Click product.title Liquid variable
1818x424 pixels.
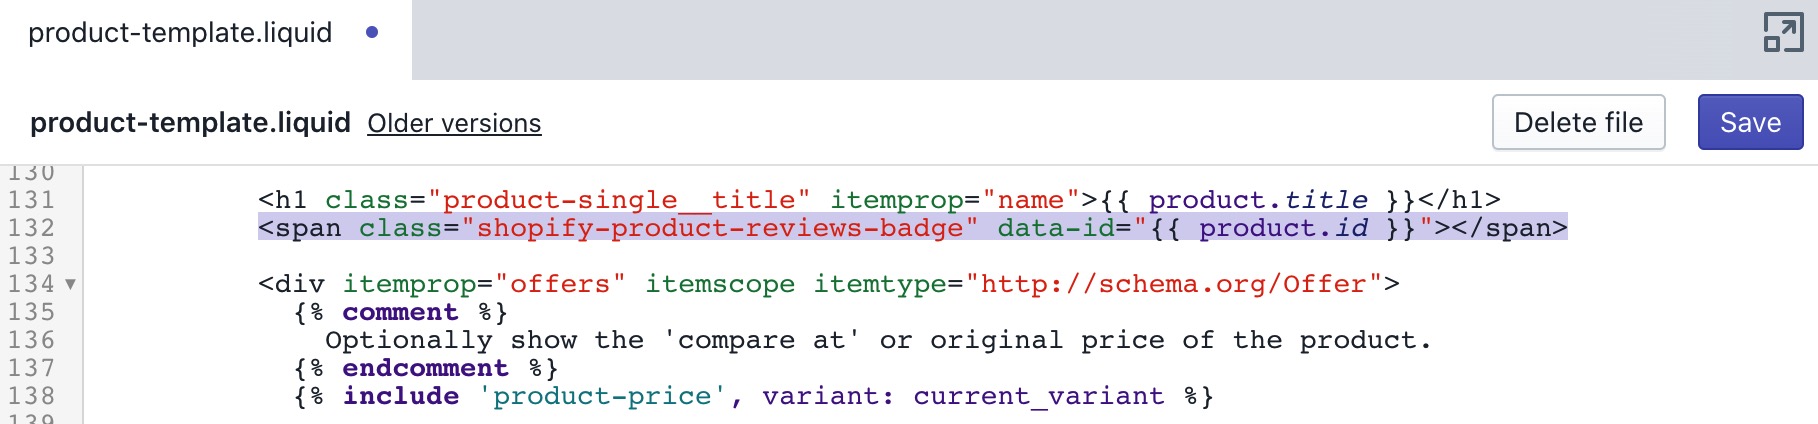tap(1258, 200)
